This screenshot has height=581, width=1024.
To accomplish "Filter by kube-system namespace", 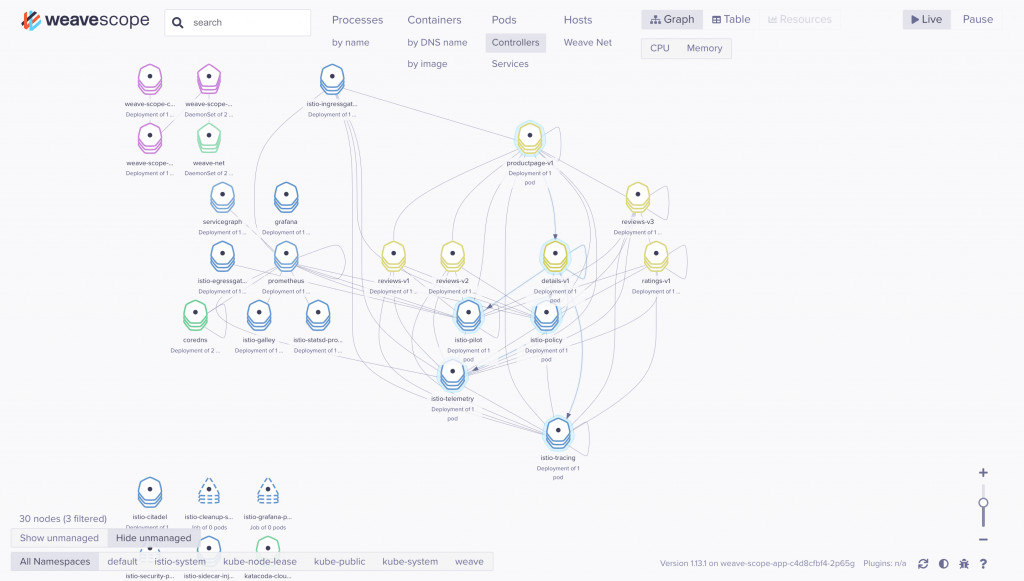I will [410, 561].
